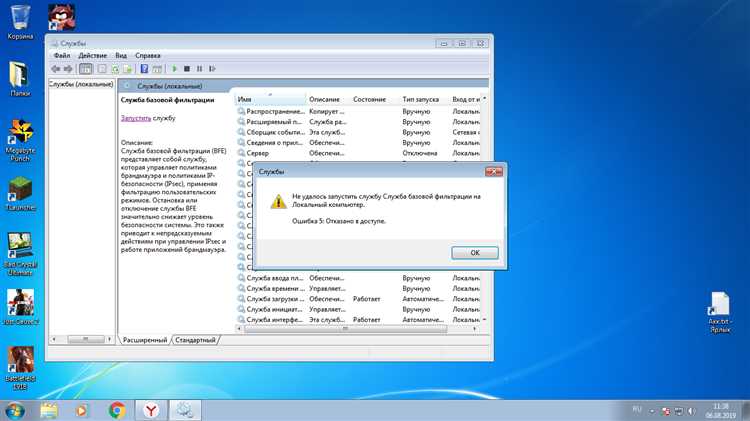Open the Файл menu
Image resolution: width=750 pixels, height=421 pixels.
click(62, 55)
